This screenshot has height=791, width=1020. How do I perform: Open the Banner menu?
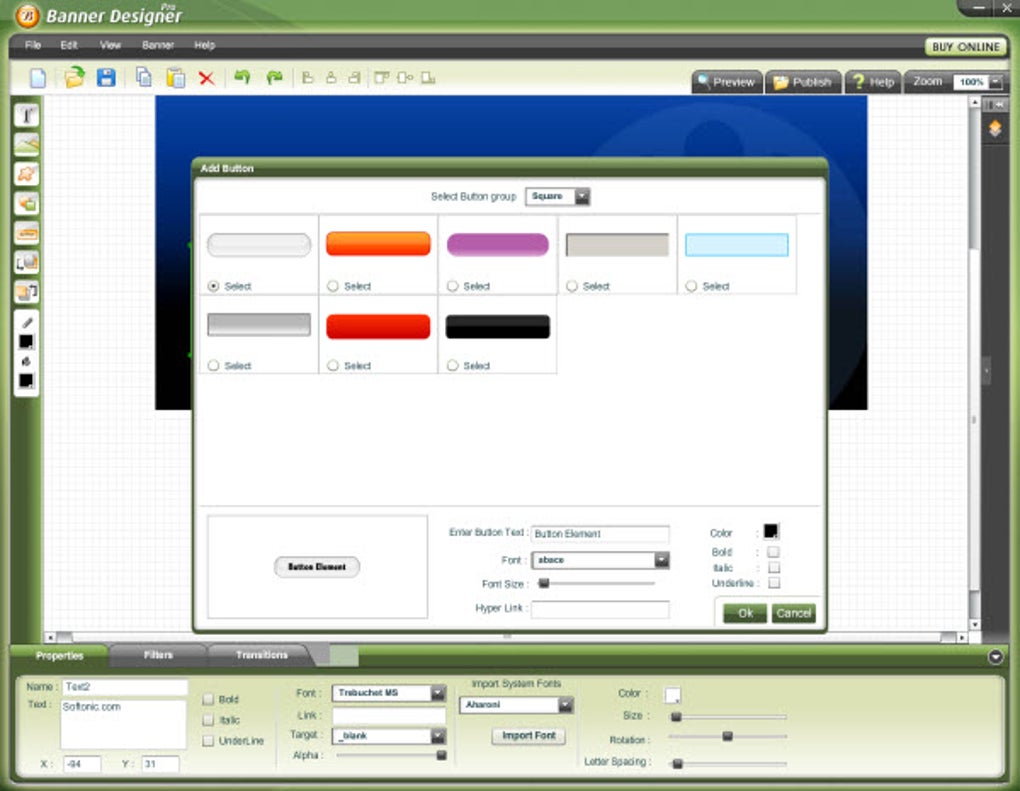(157, 46)
